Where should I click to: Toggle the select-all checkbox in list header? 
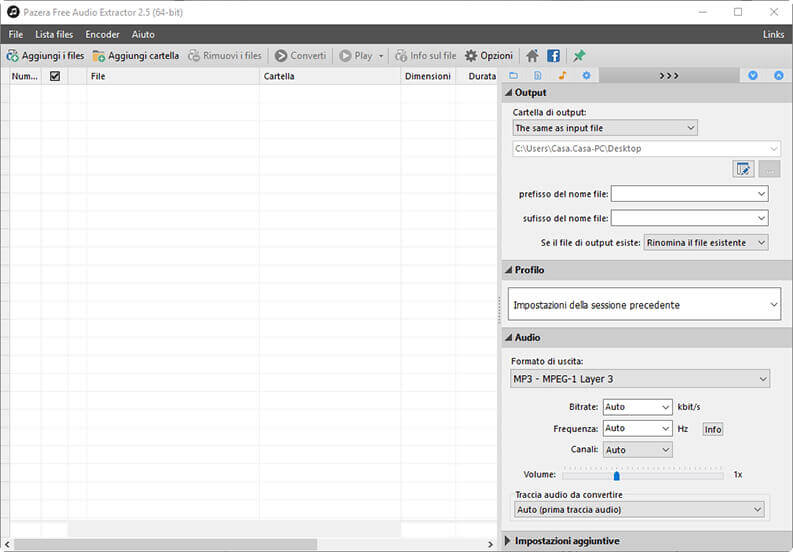pyautogui.click(x=55, y=76)
